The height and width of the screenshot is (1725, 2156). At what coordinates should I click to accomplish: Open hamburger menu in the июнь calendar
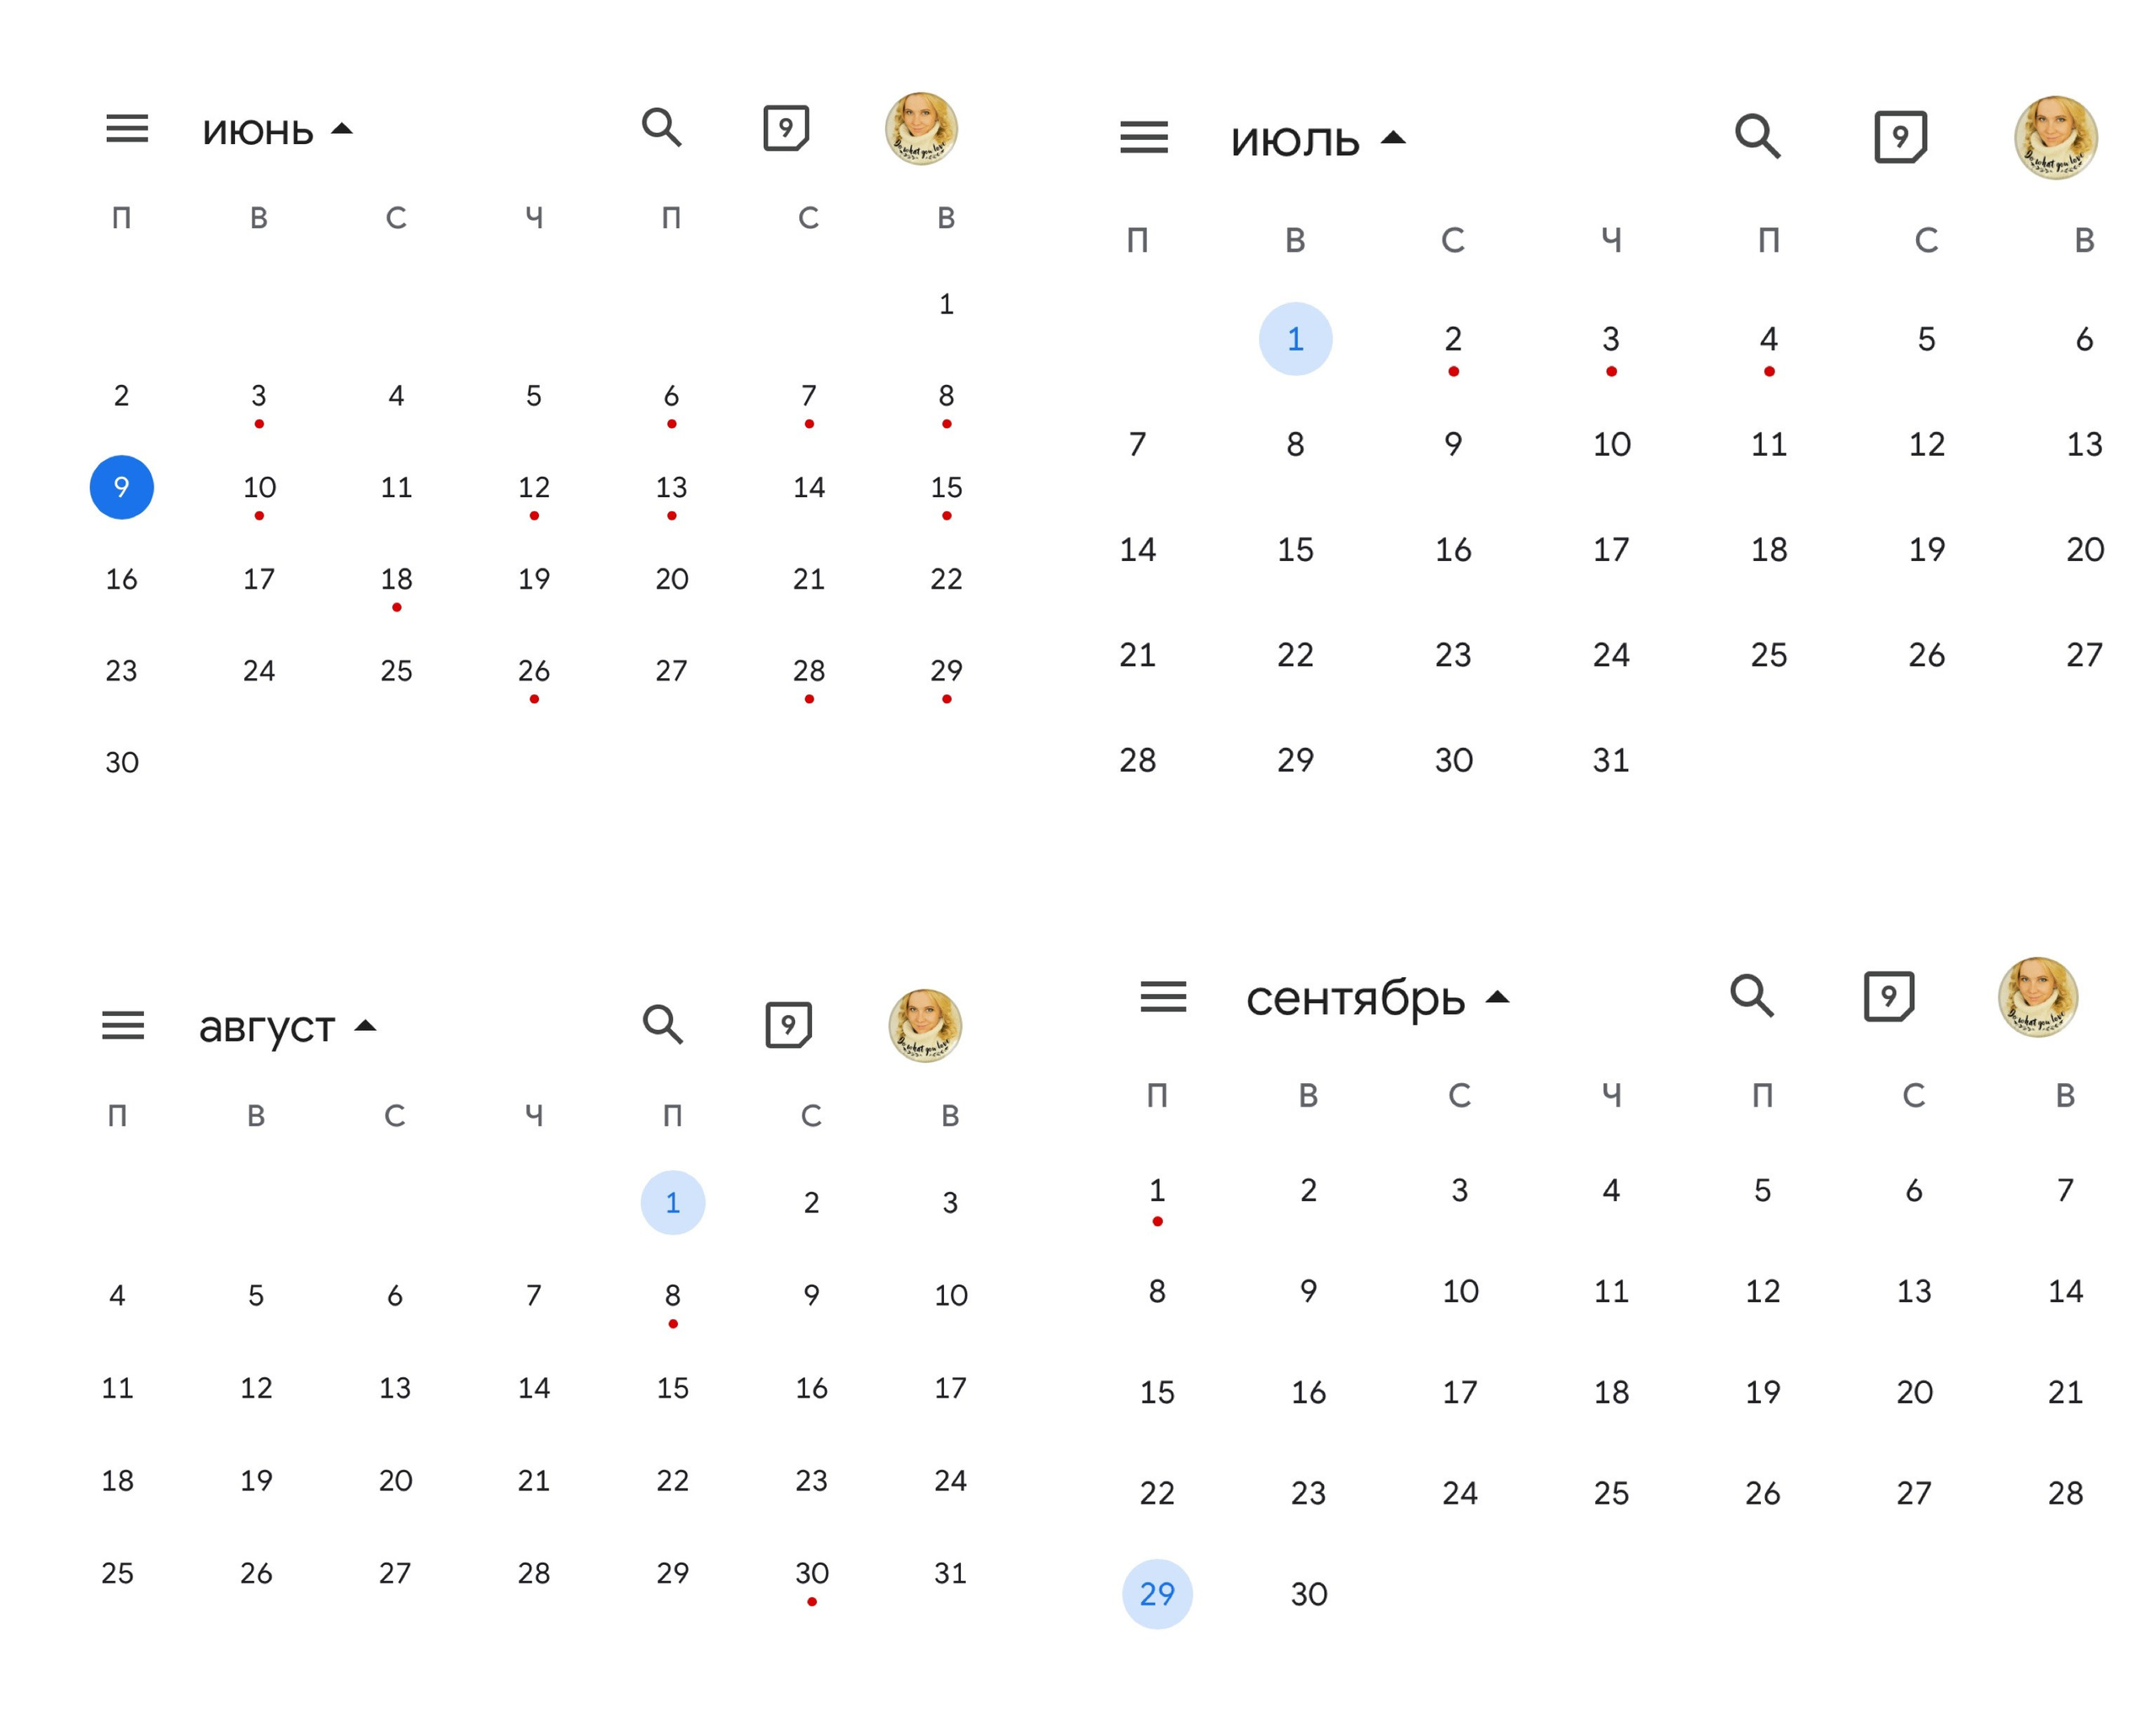pyautogui.click(x=127, y=129)
